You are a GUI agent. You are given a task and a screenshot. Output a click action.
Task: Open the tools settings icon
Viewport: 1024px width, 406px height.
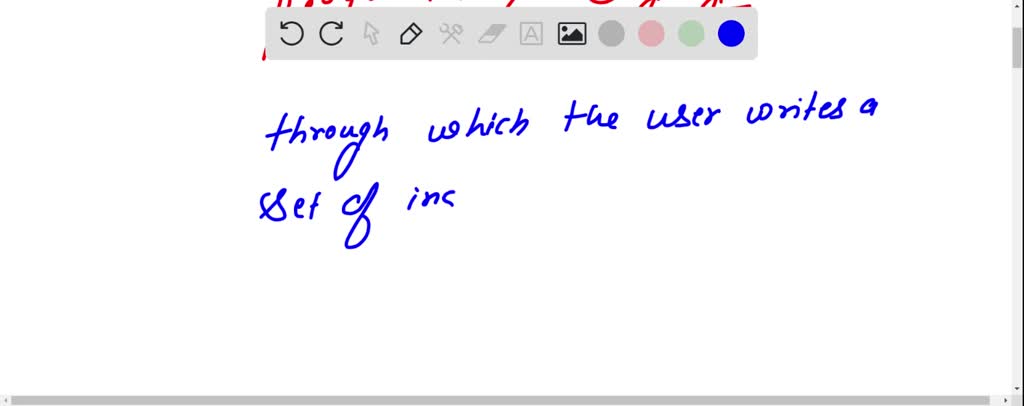point(451,33)
